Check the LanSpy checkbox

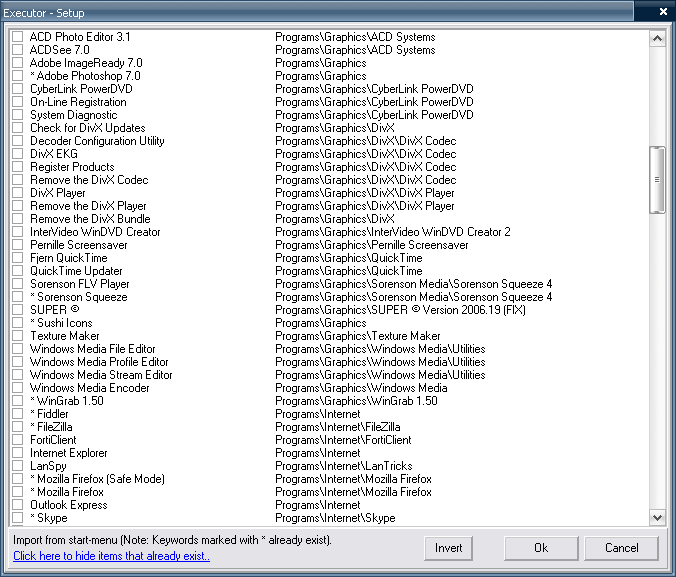(18, 466)
